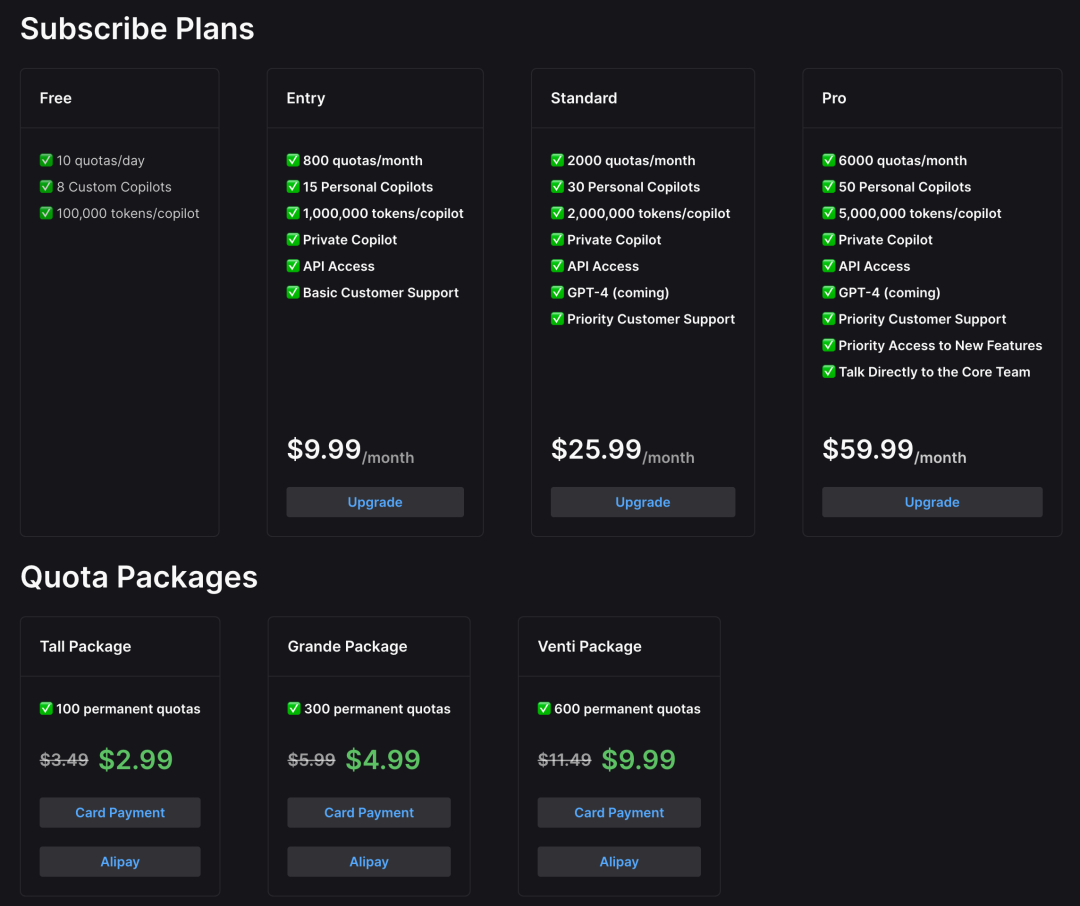Click checkmark next to Talk Directly to Core Team
The width and height of the screenshot is (1080, 906).
pyautogui.click(x=829, y=372)
